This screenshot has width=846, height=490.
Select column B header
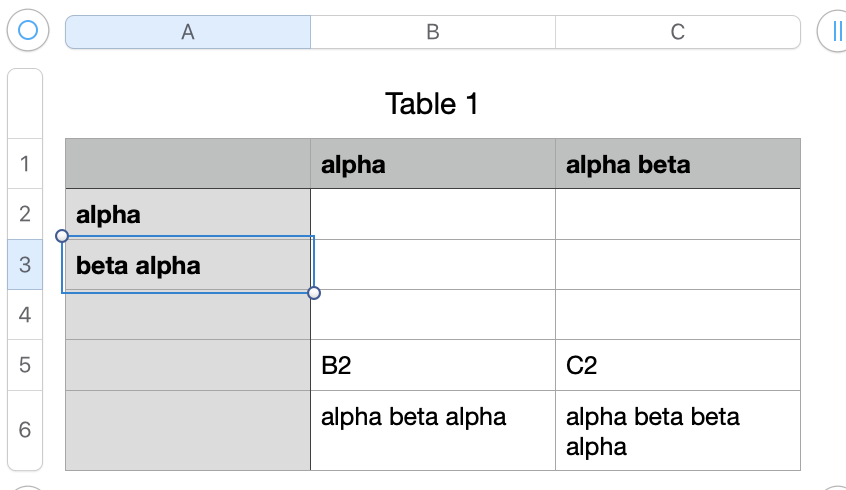pyautogui.click(x=433, y=32)
